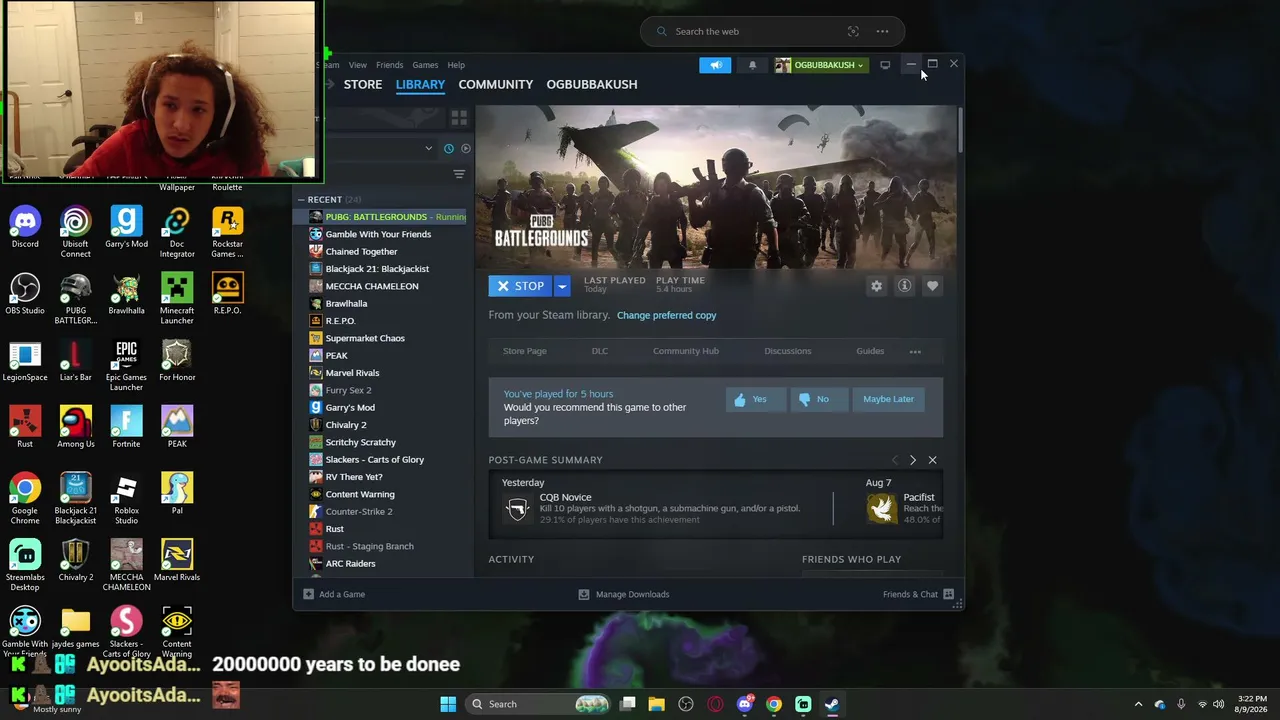Switch Steam to Big Picture mode

coord(885,65)
